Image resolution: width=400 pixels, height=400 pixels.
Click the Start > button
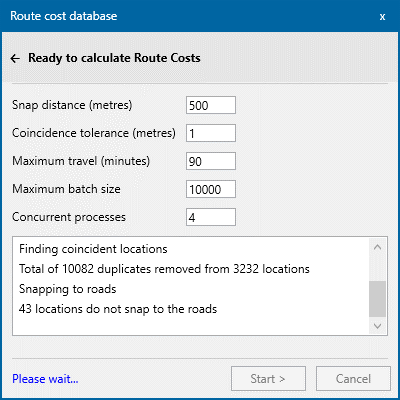point(268,379)
